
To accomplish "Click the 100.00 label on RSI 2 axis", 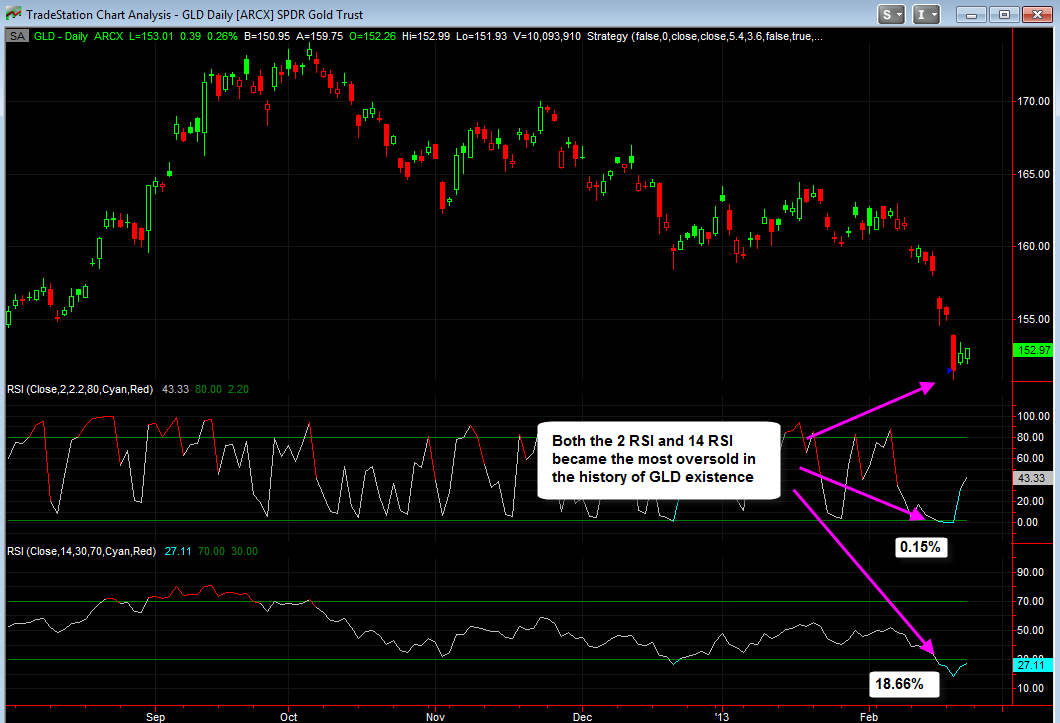I will [1034, 417].
